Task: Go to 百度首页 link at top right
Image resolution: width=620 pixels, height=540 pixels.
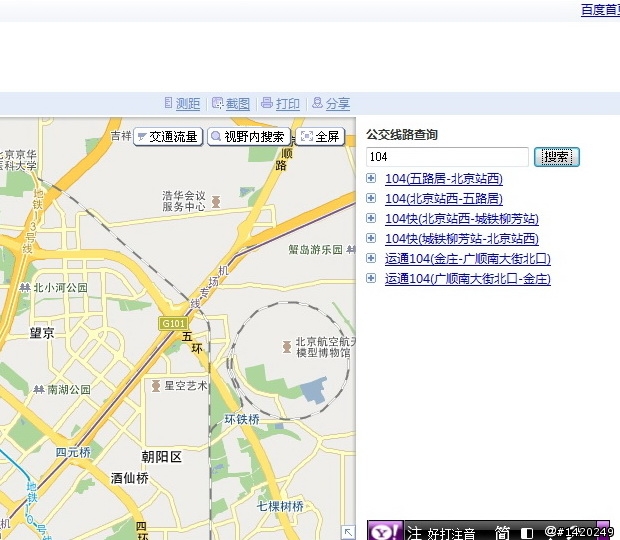Action: [x=600, y=9]
